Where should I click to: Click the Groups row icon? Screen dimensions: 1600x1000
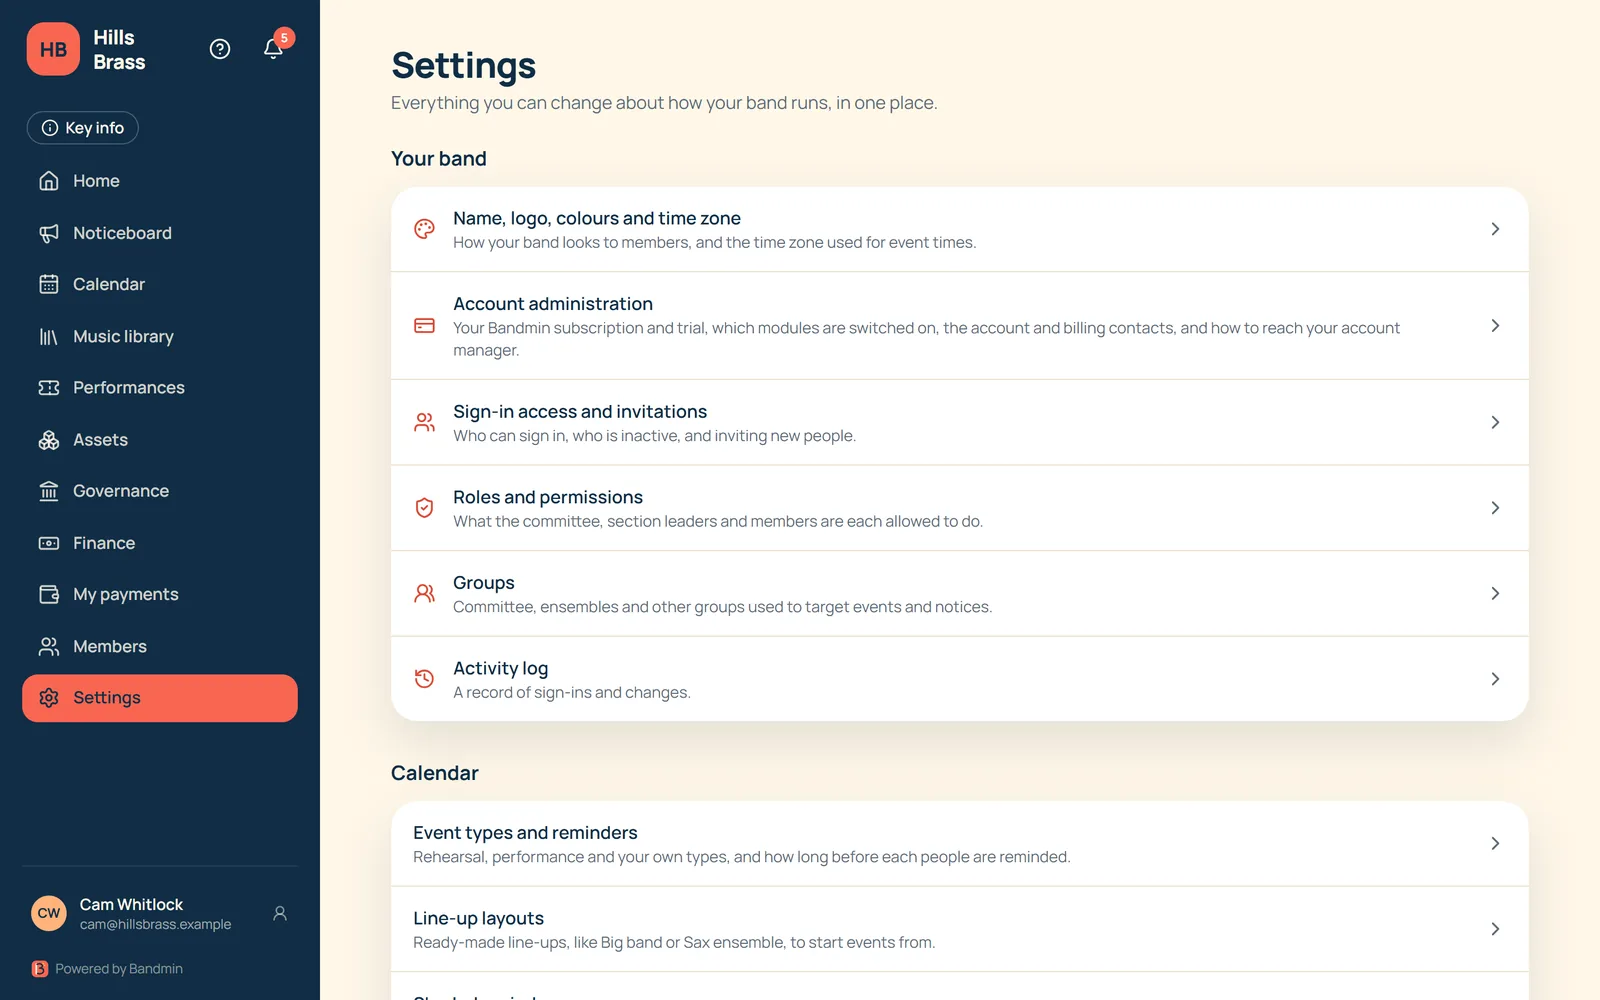click(425, 593)
